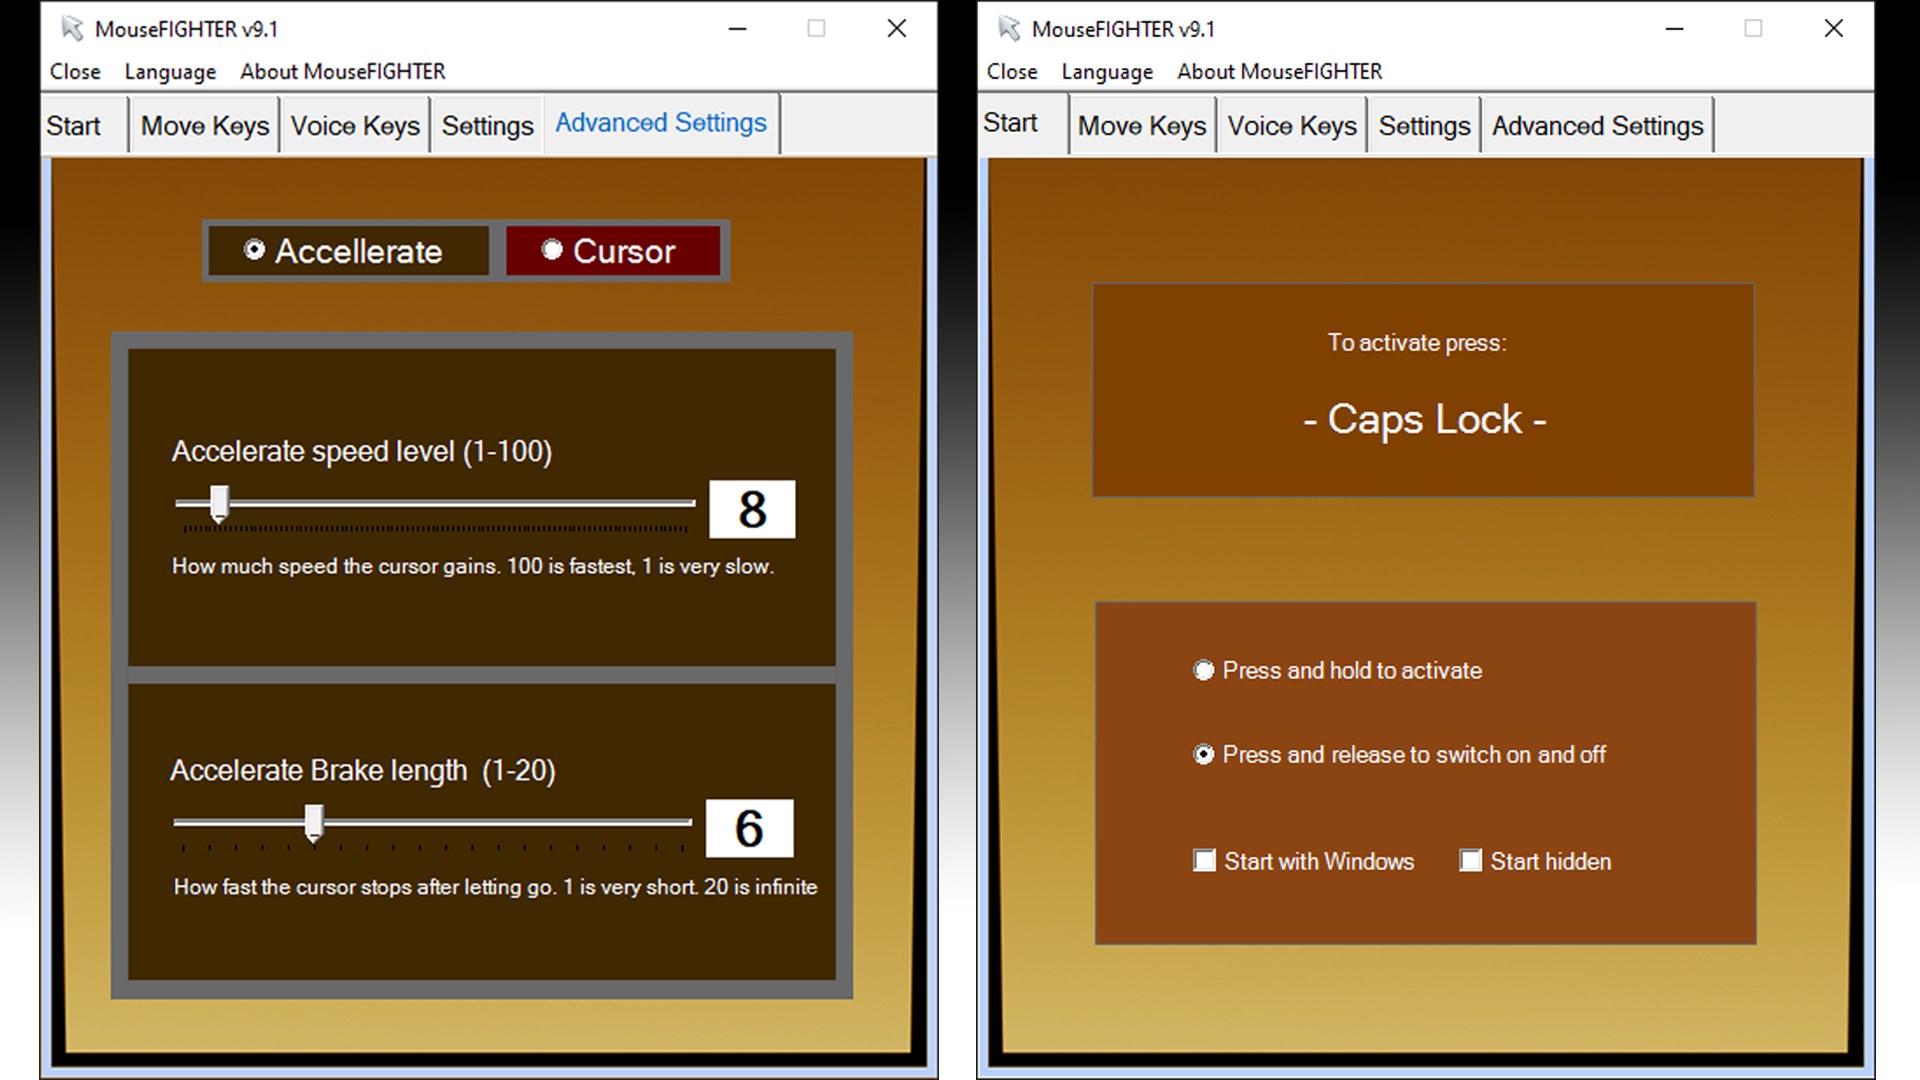Click MouseFIGHTER app icon in right window

pos(1009,28)
